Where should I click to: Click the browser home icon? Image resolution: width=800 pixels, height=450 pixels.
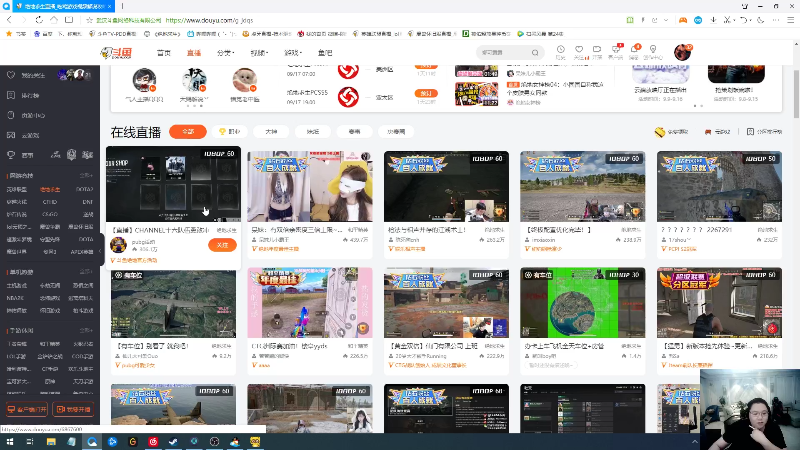click(x=54, y=20)
